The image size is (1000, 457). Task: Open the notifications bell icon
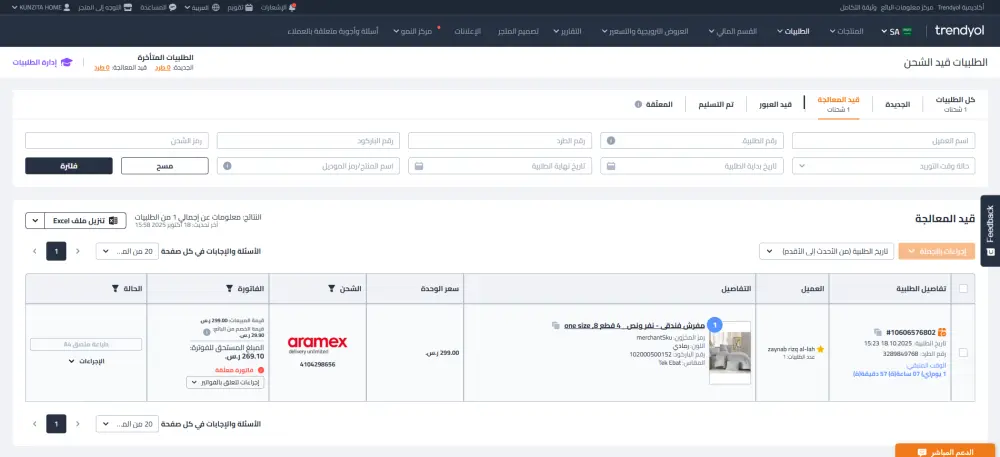pos(292,7)
